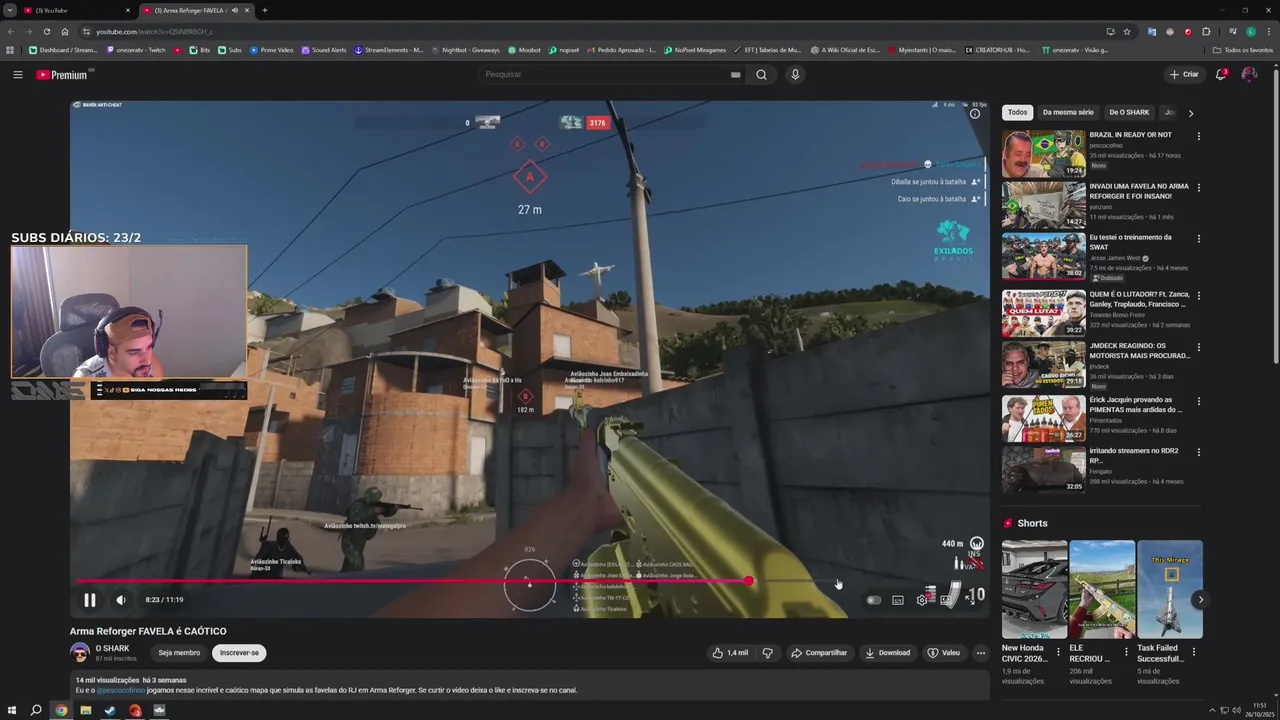Start voice search with the microphone icon
Image resolution: width=1280 pixels, height=720 pixels.
coord(795,75)
